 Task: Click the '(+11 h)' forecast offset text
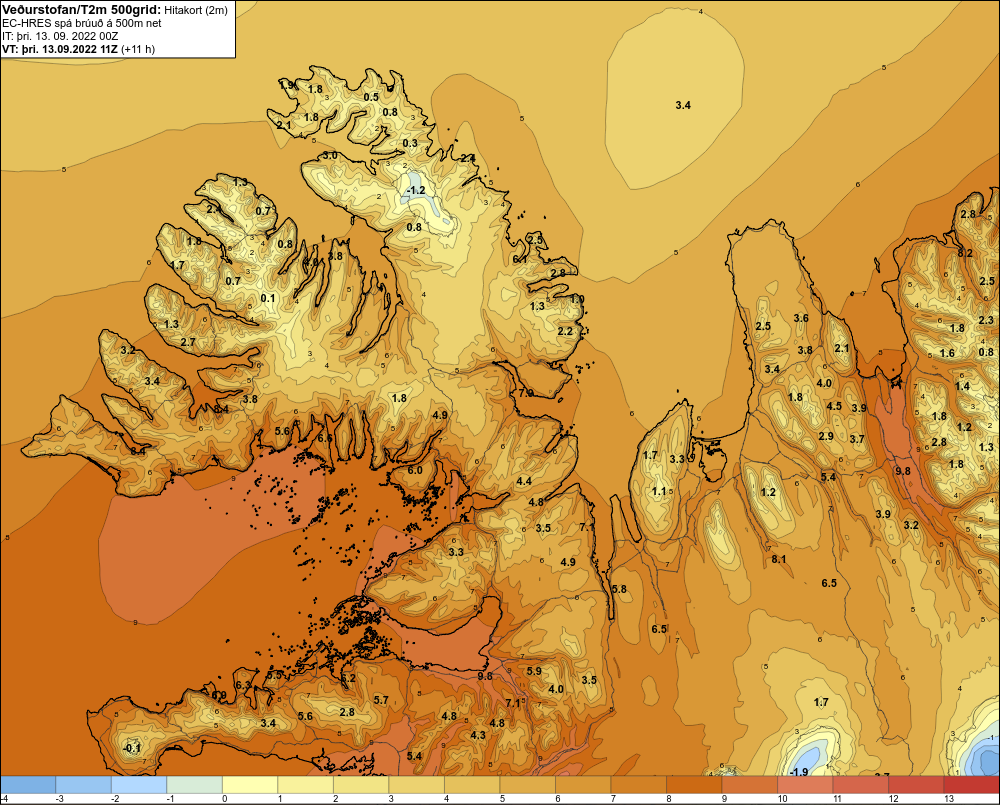pos(138,49)
